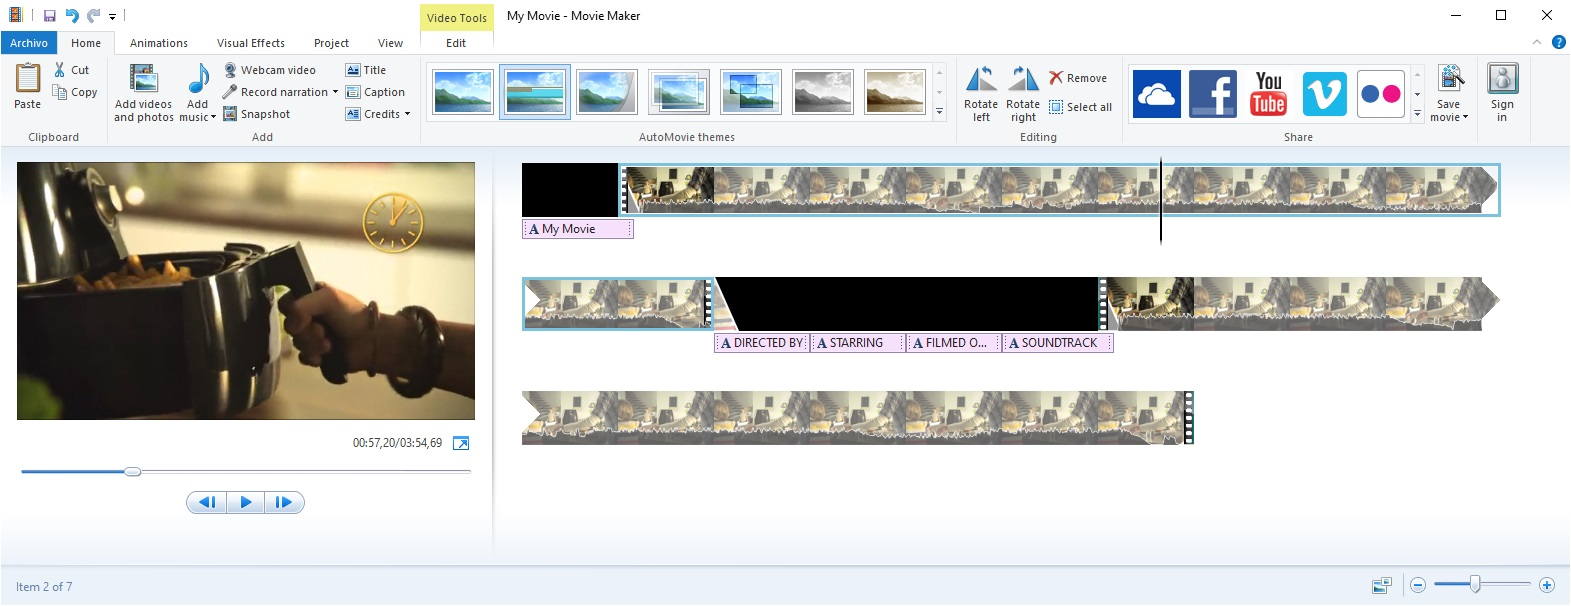Zoom in the timeline with plus
This screenshot has width=1571, height=606.
tap(1547, 585)
